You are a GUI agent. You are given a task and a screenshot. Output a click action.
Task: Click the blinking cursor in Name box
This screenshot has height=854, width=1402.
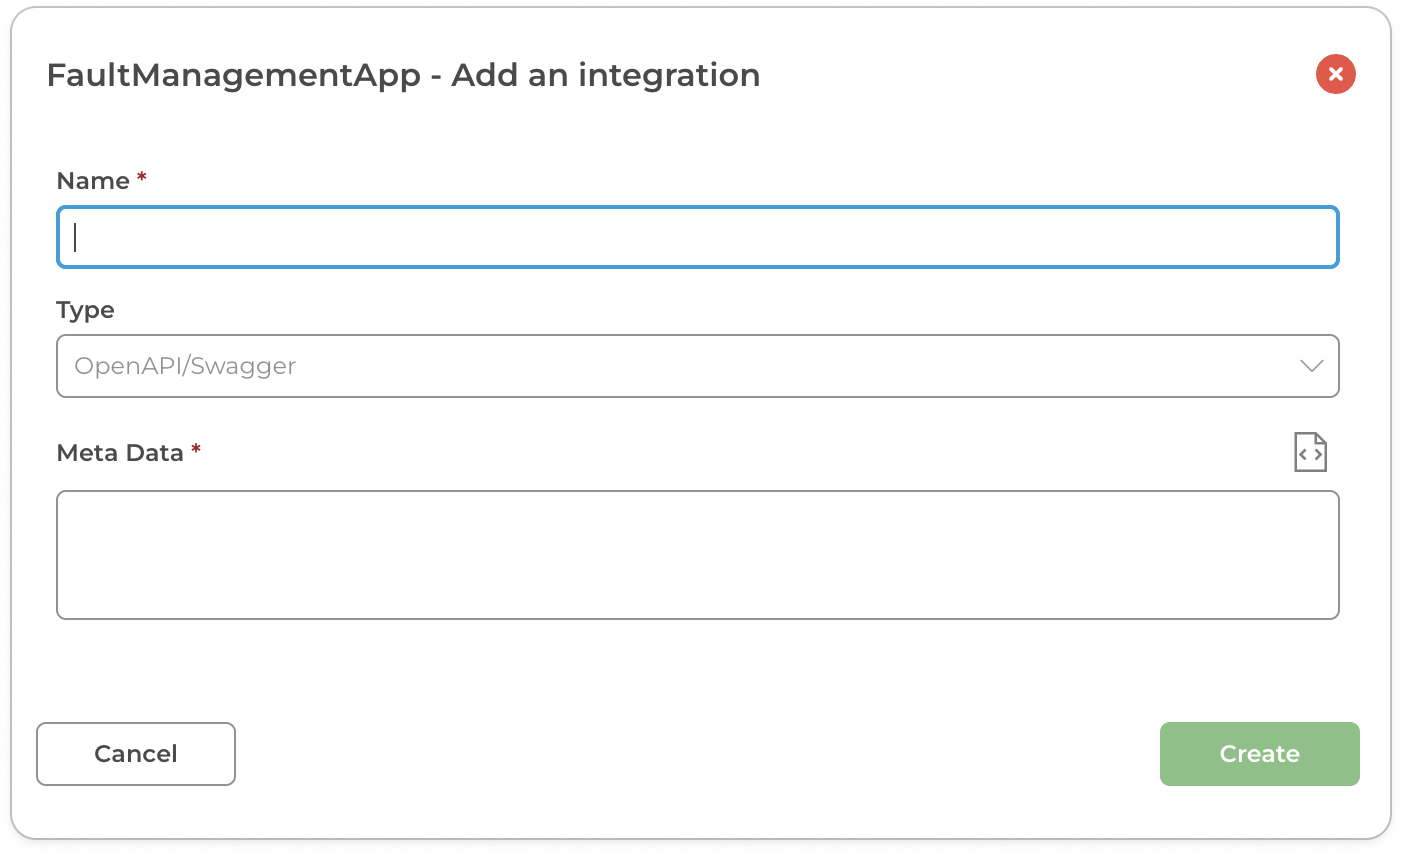click(x=76, y=237)
